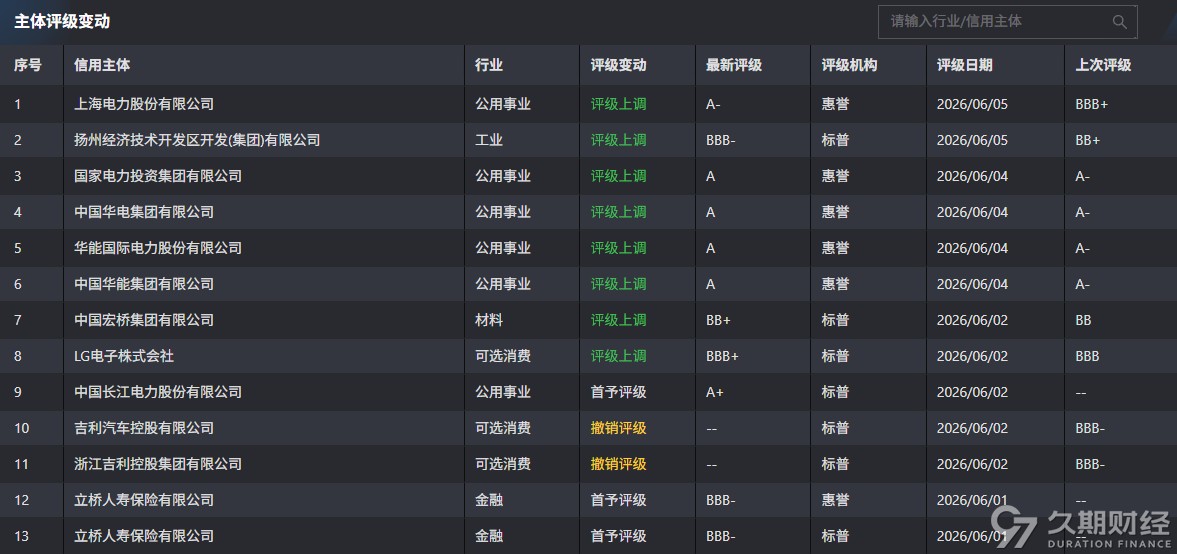Click 标普 agency in the 扬州经济技术开发区 row
The image size is (1177, 554).
(835, 140)
